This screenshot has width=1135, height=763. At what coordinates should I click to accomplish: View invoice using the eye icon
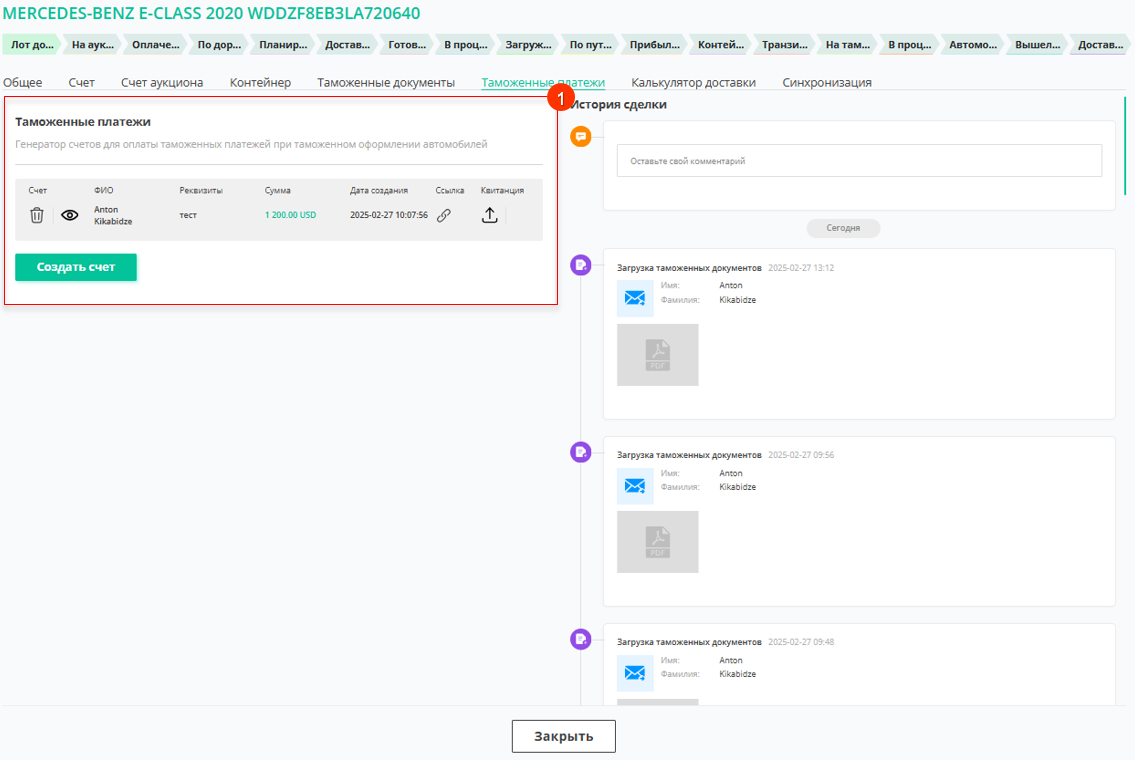click(x=69, y=215)
